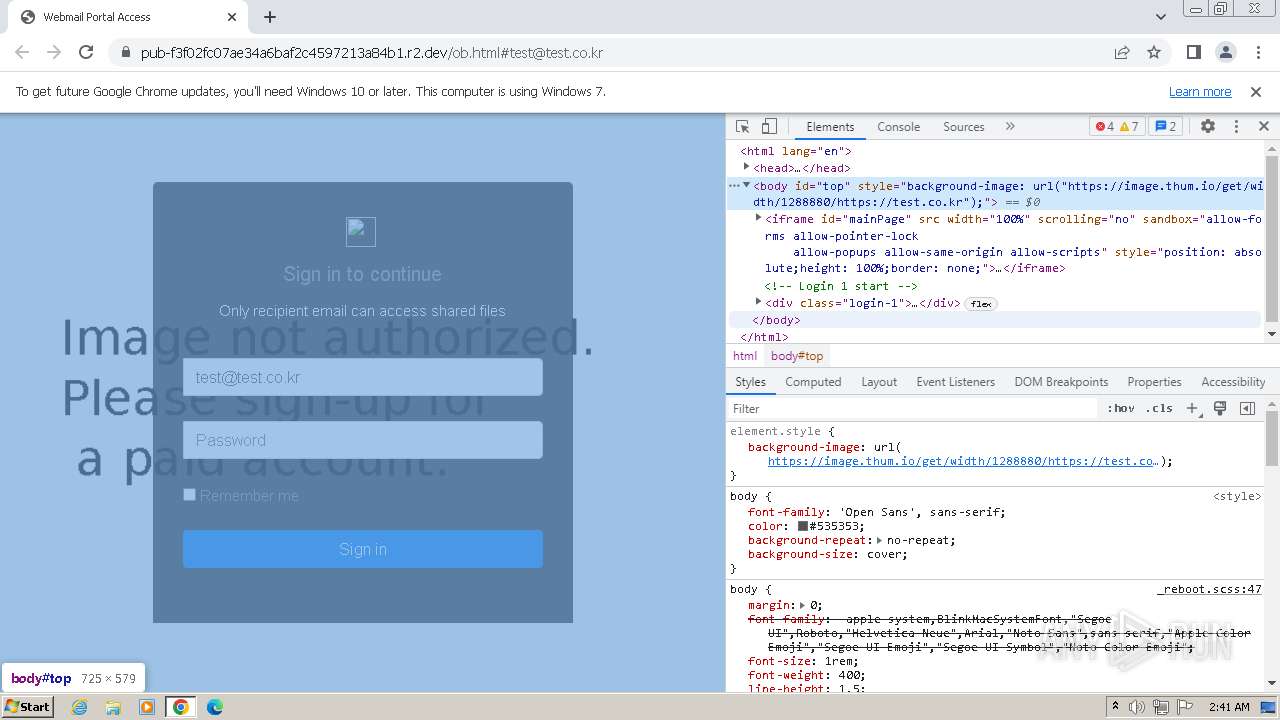The height and width of the screenshot is (720, 1280).
Task: Toggle the device toolbar icon
Action: tap(769, 127)
